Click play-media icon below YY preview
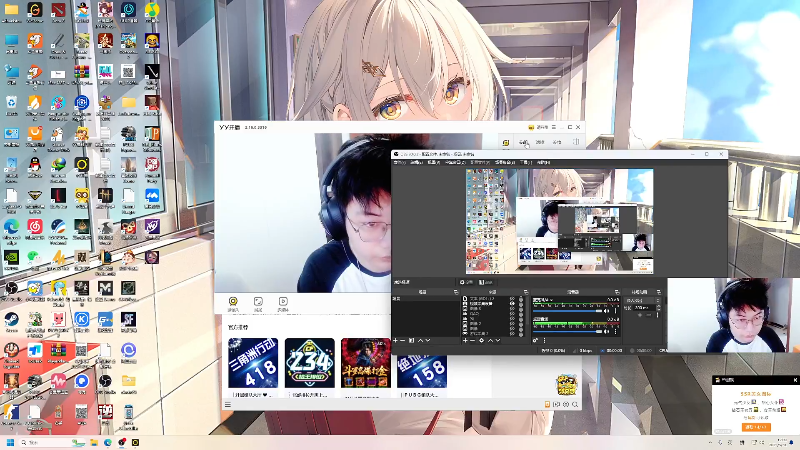Image resolution: width=800 pixels, height=450 pixels. point(283,302)
